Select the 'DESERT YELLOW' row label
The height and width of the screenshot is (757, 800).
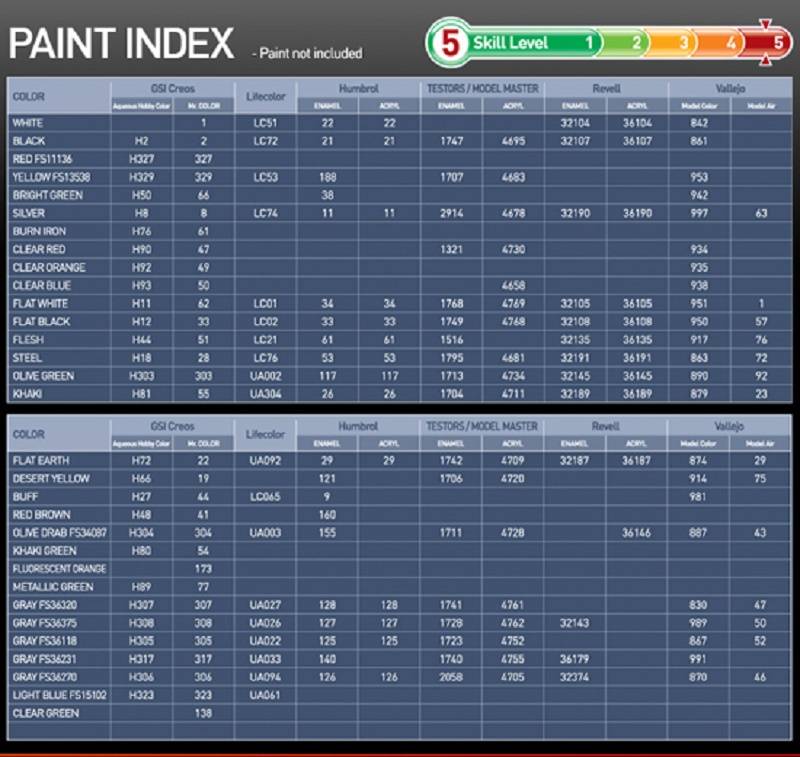coord(51,478)
